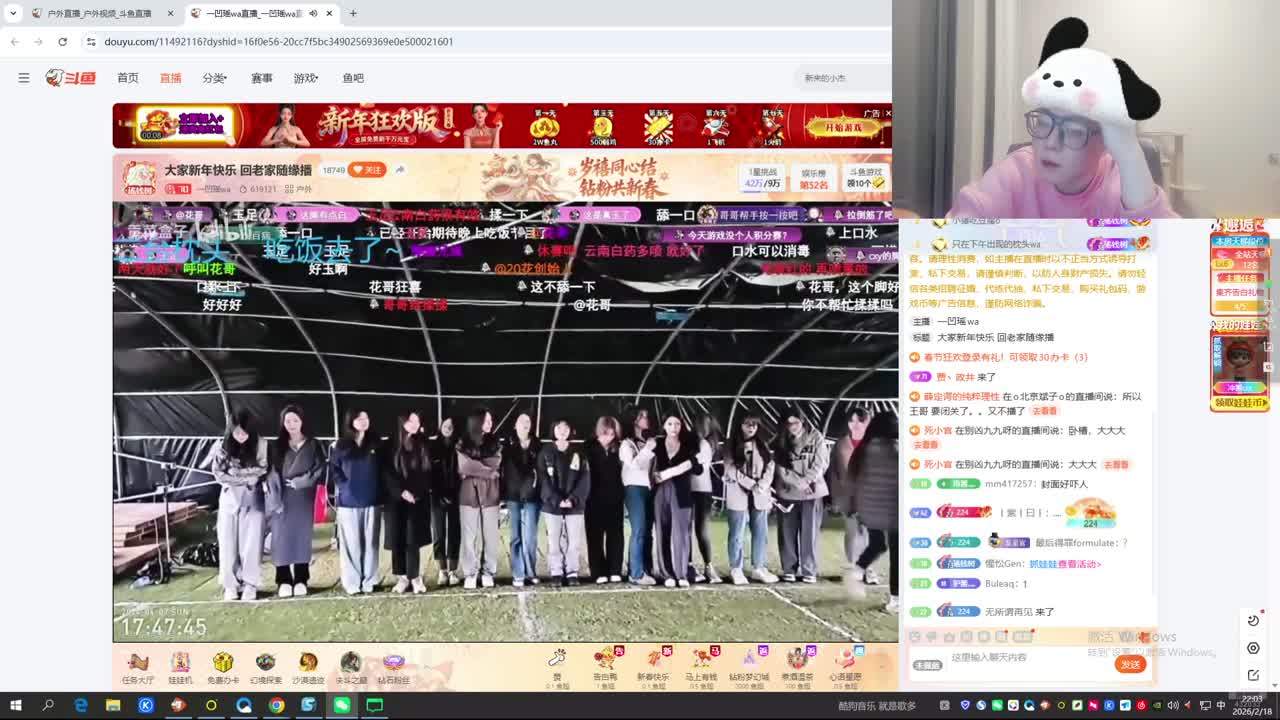
Task: Follow the streamer with 关注 button
Action: tap(367, 170)
